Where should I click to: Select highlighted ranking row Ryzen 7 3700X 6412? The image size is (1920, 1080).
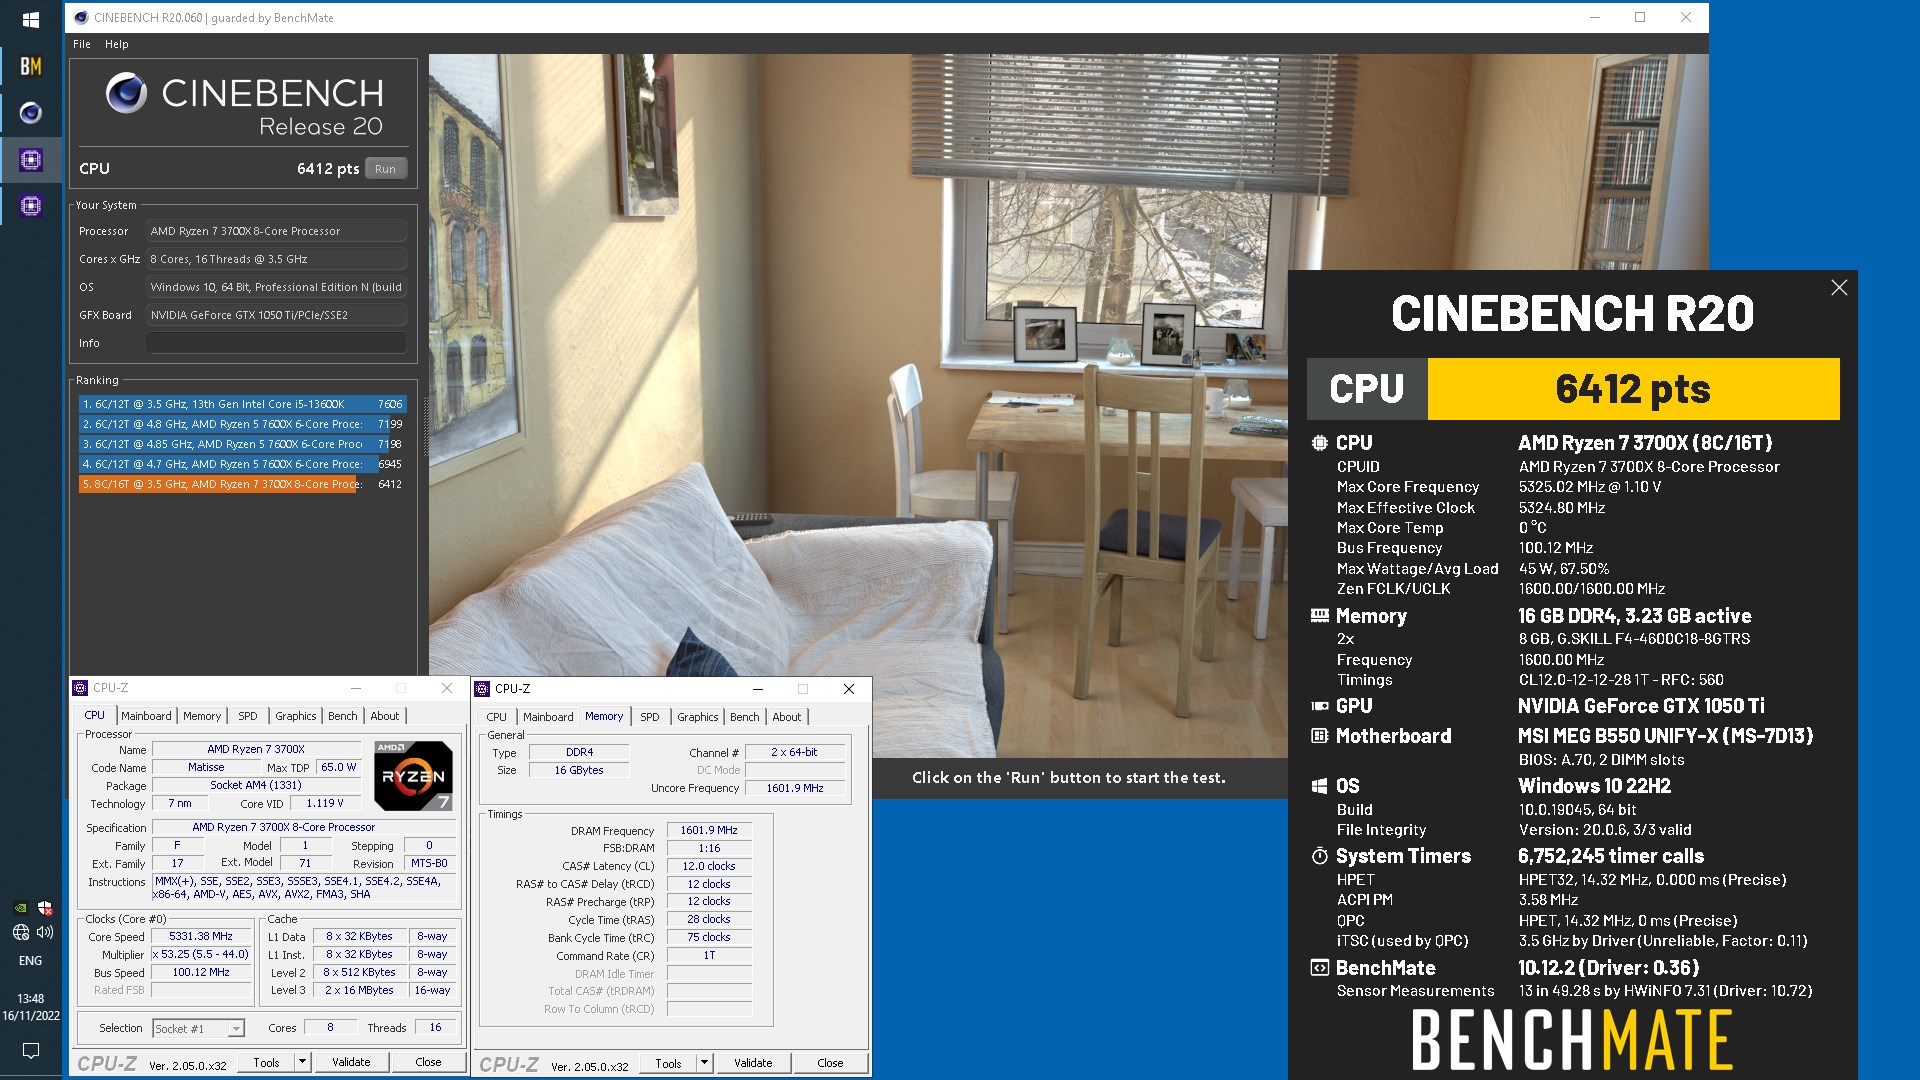(x=241, y=484)
